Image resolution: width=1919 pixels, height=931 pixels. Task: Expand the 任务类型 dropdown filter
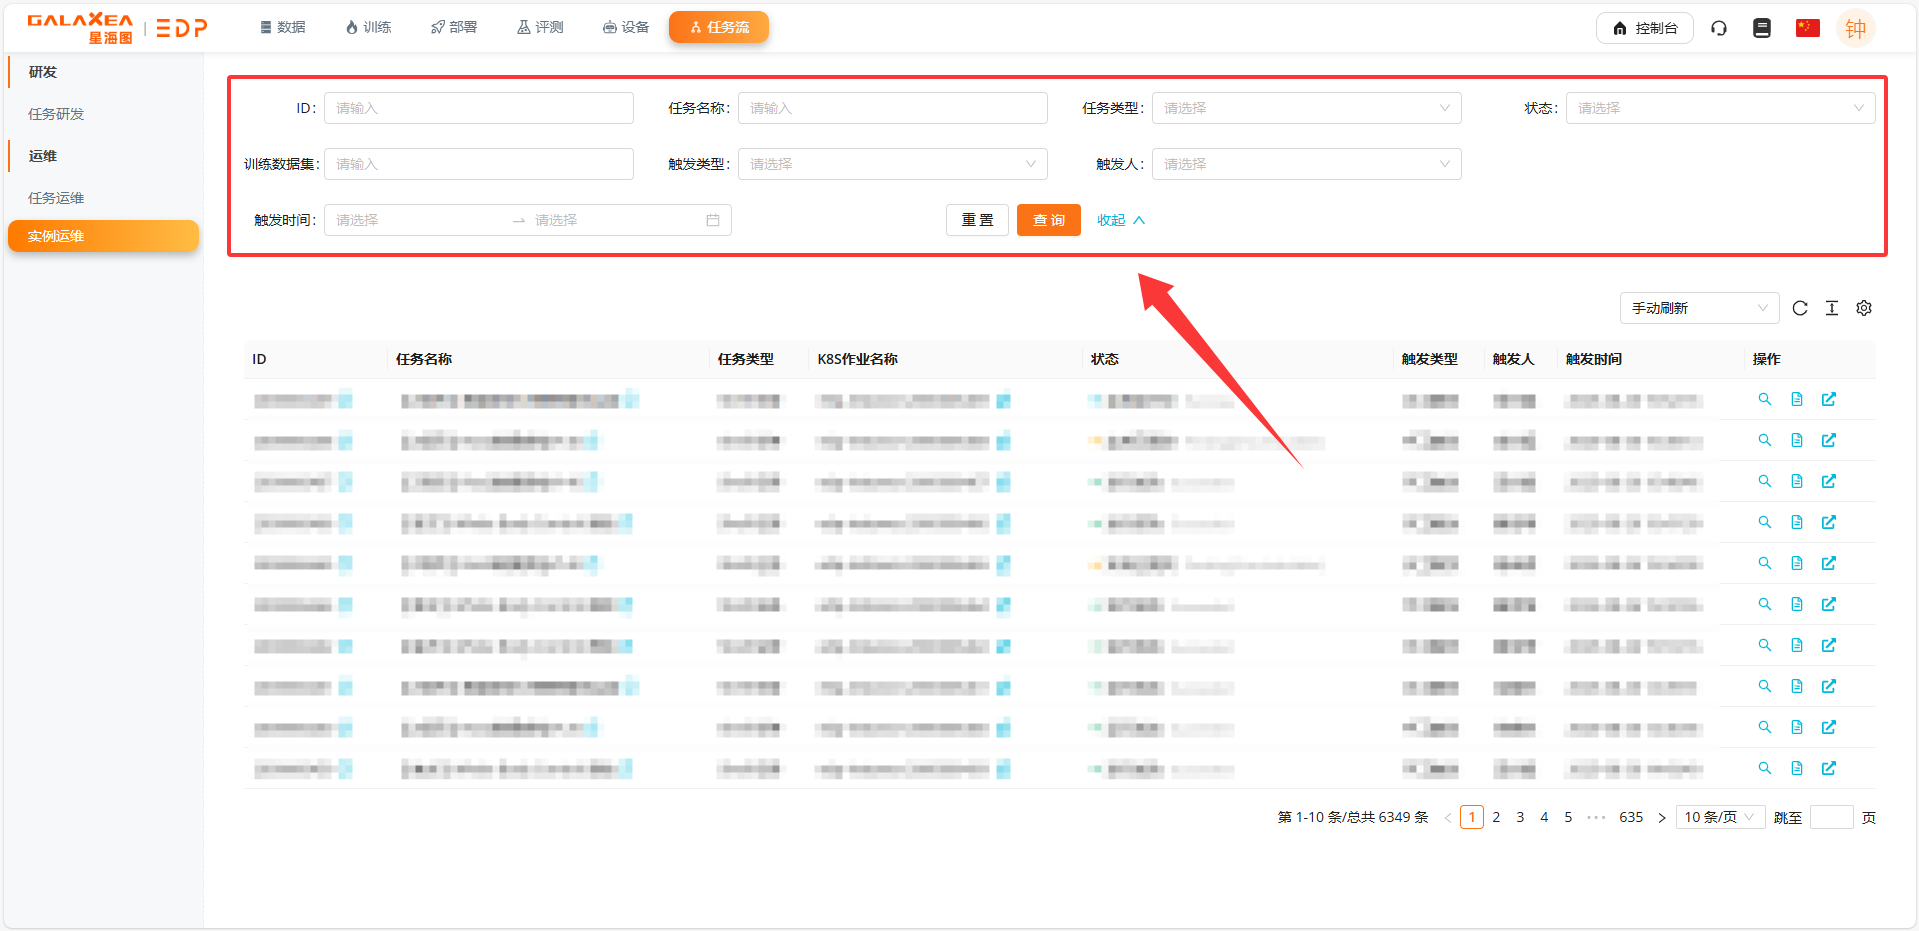pyautogui.click(x=1306, y=108)
